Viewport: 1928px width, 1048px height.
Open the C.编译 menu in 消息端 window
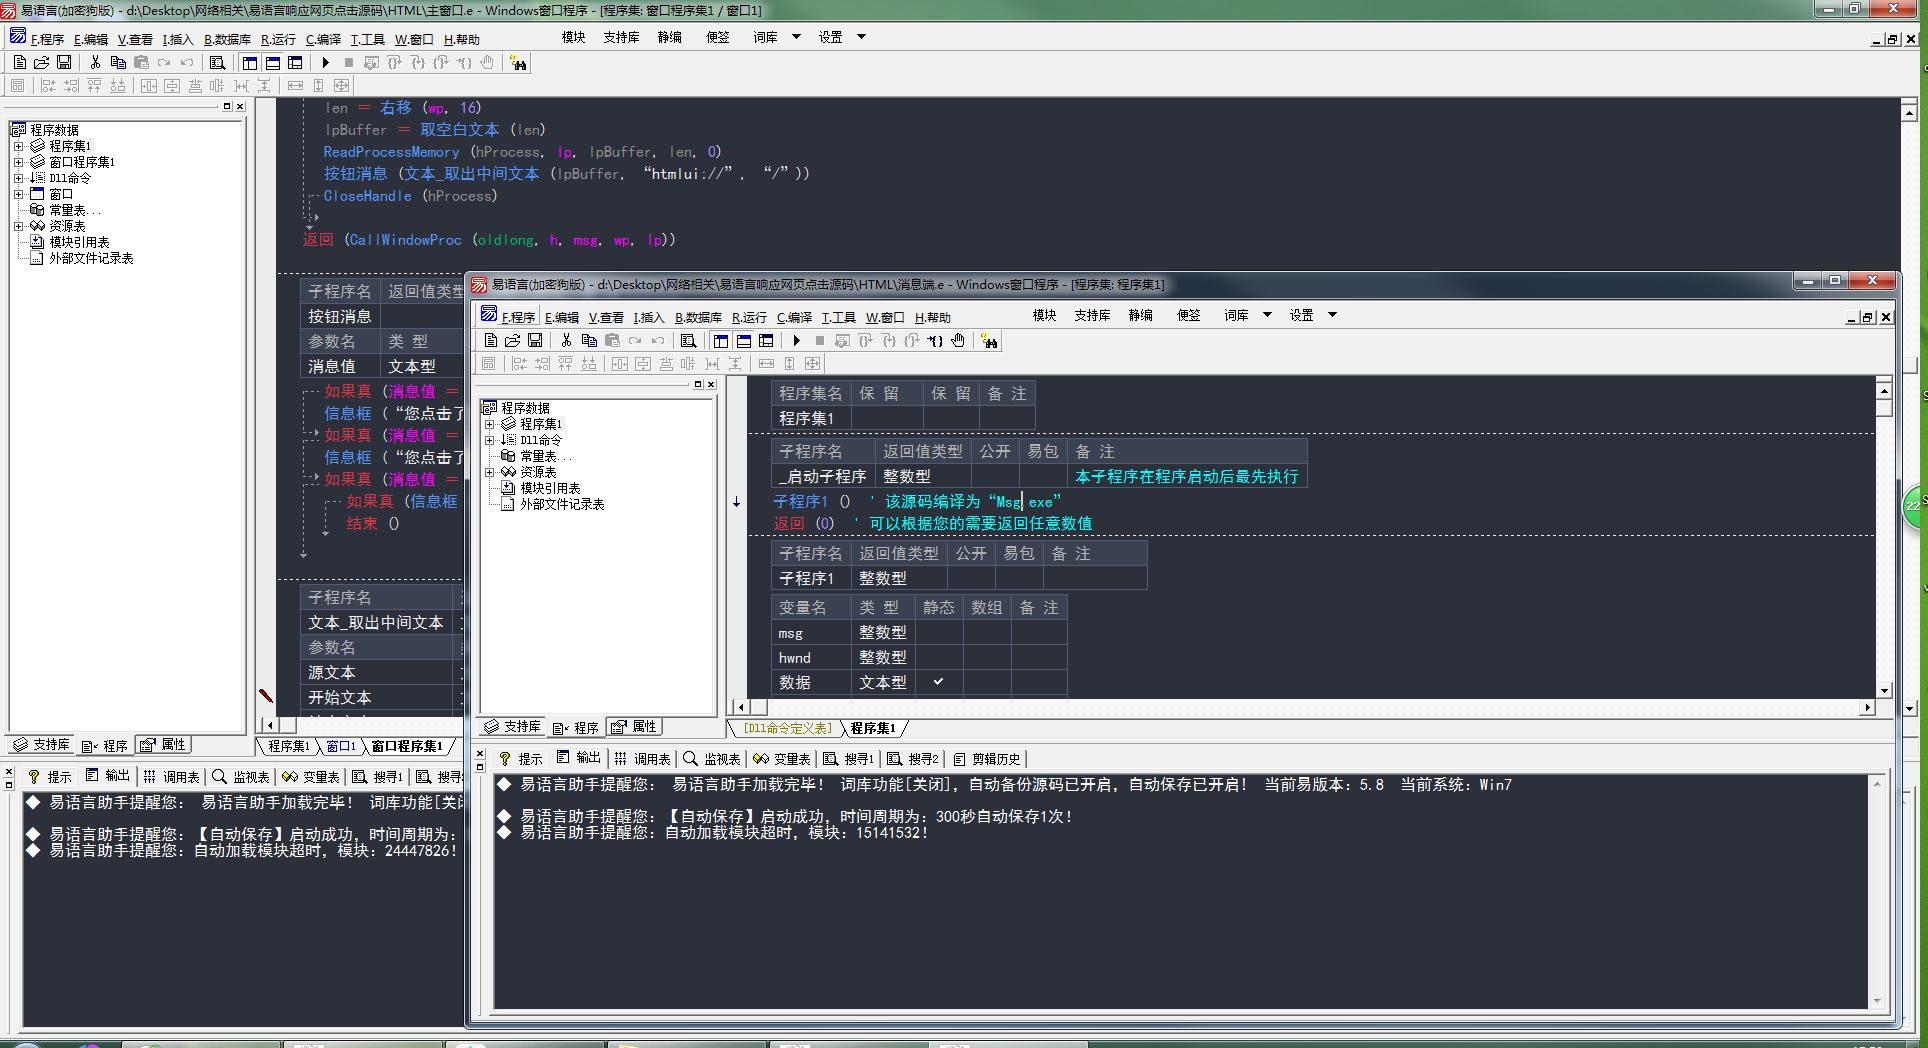pyautogui.click(x=794, y=317)
